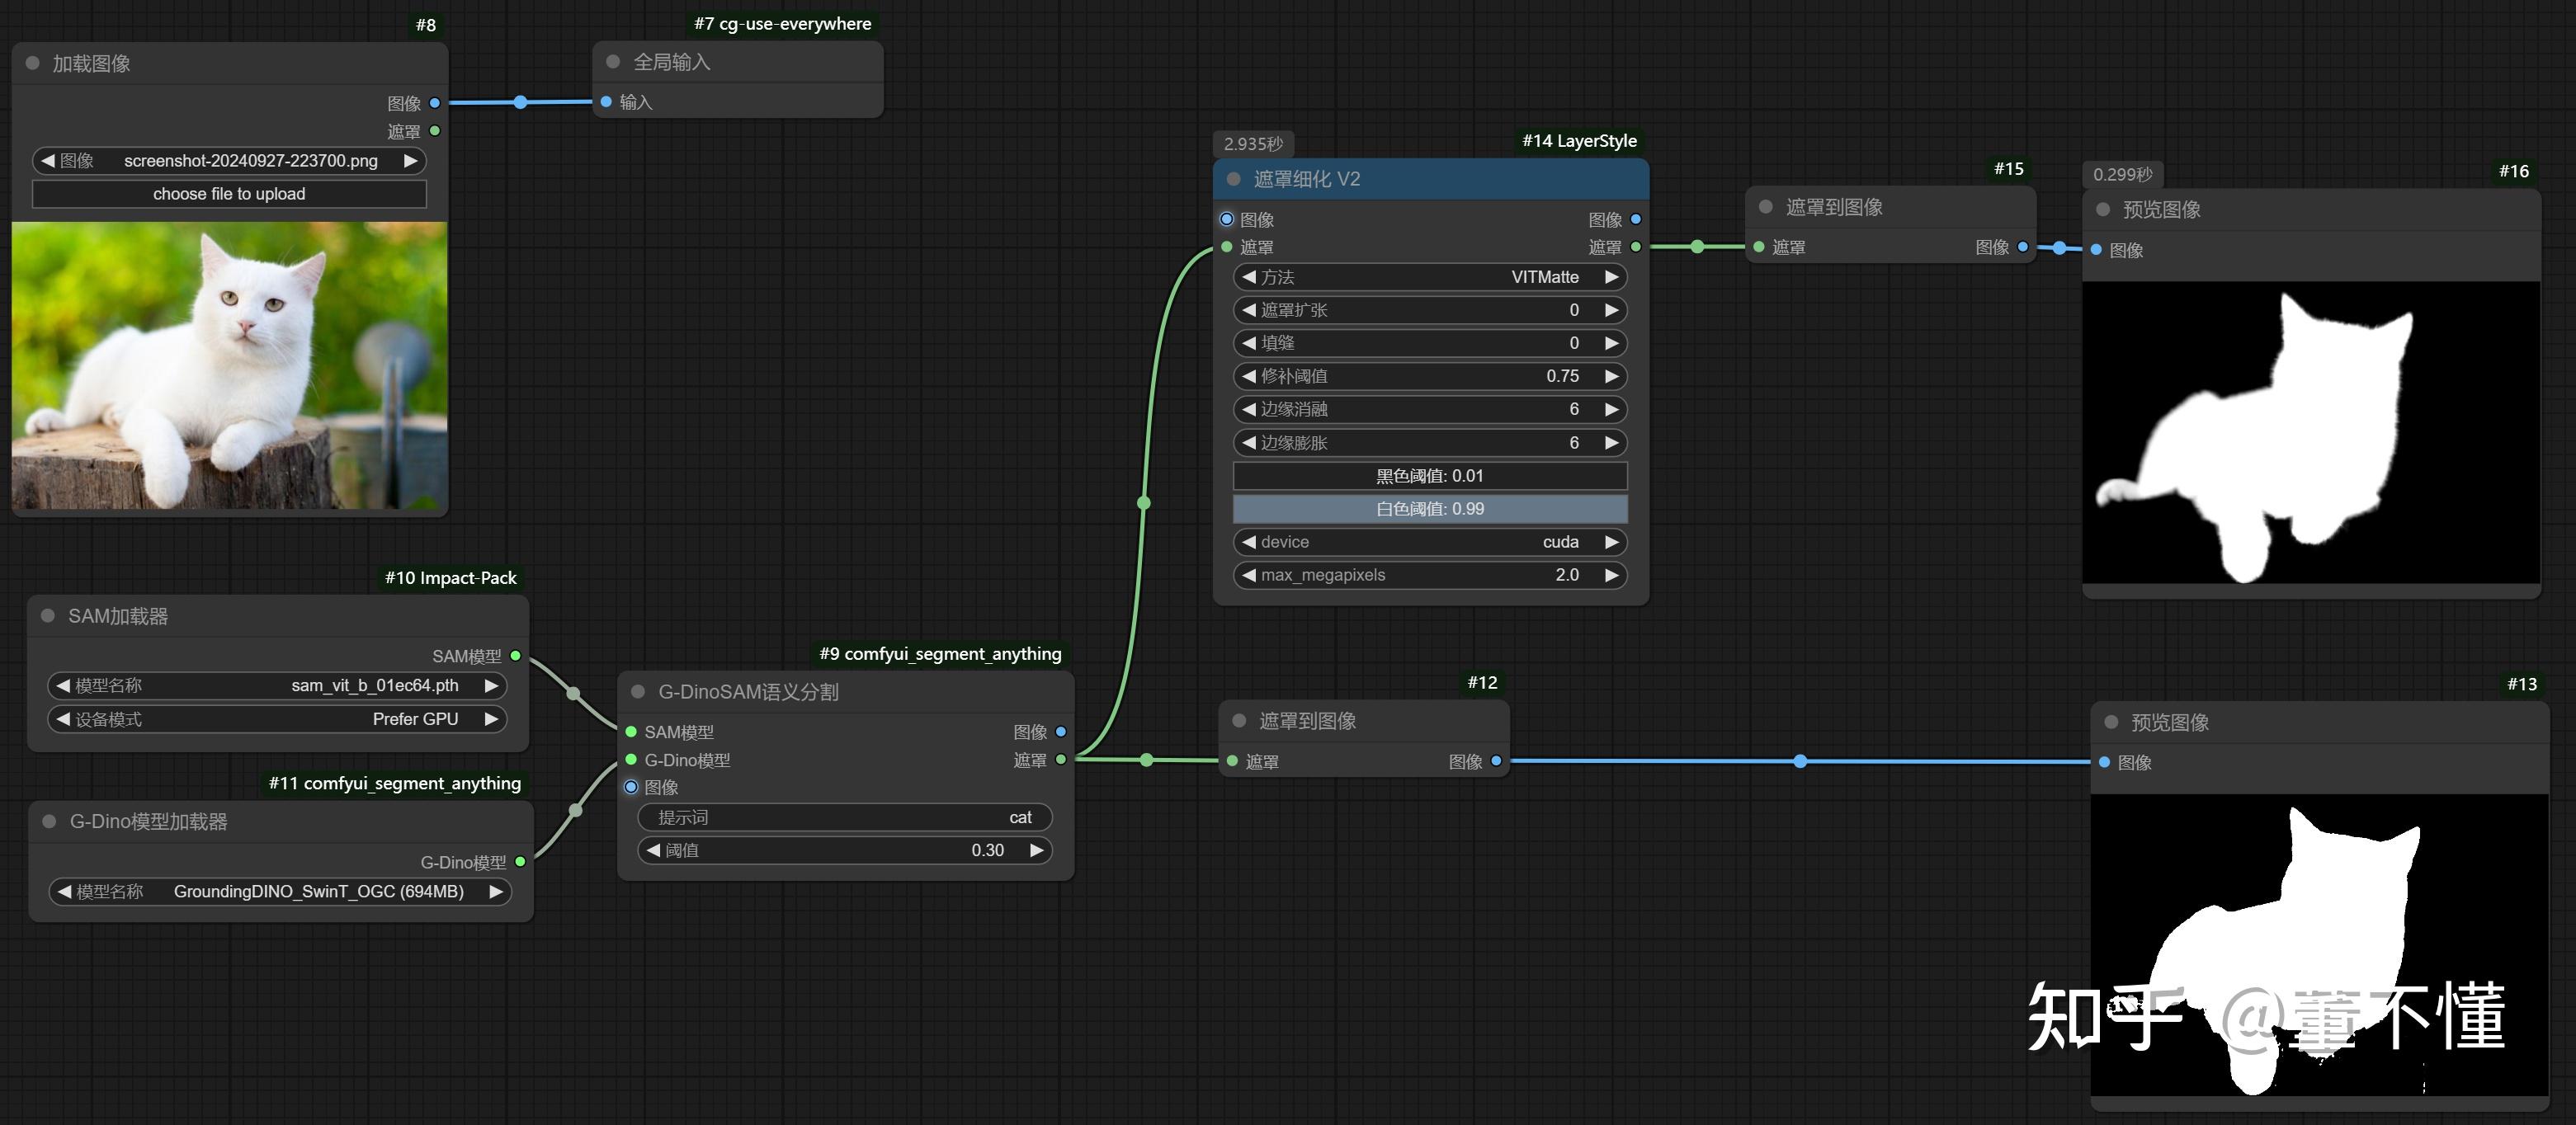Click 遮罩 output port of G-DinoSAM语义分割

pos(1061,760)
